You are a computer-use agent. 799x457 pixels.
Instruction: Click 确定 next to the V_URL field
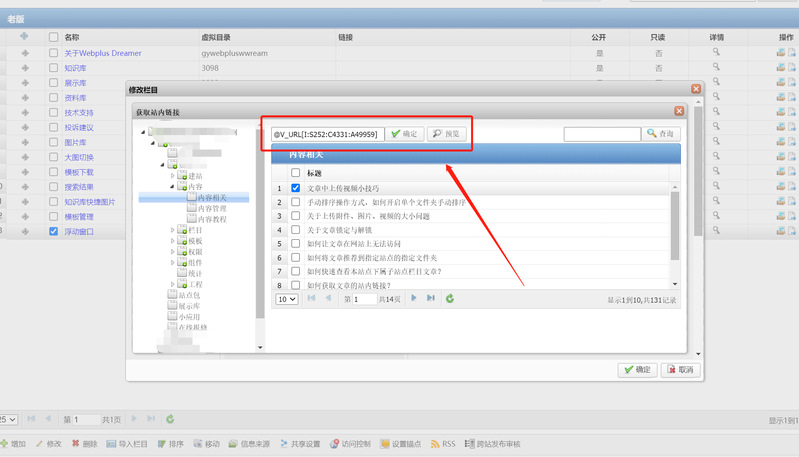point(405,134)
